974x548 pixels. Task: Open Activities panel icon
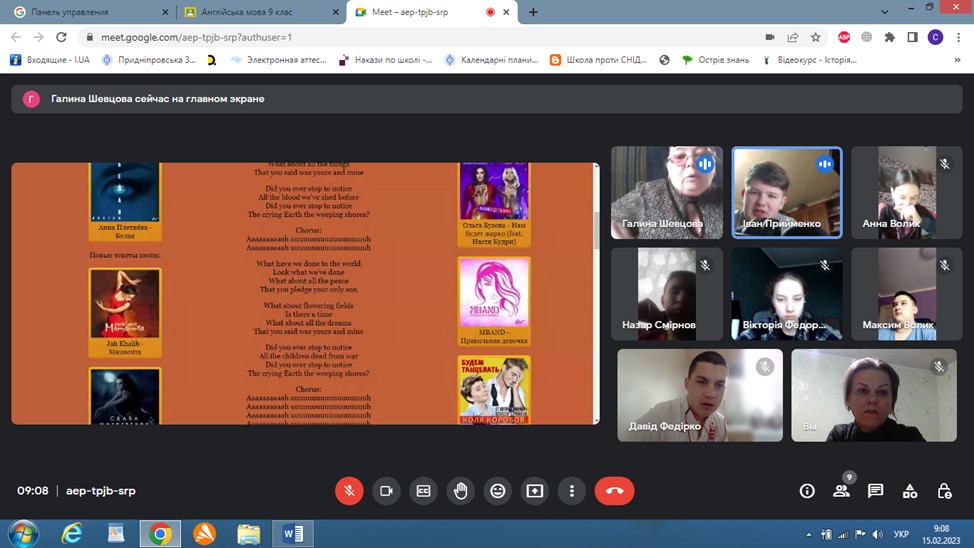coord(910,491)
